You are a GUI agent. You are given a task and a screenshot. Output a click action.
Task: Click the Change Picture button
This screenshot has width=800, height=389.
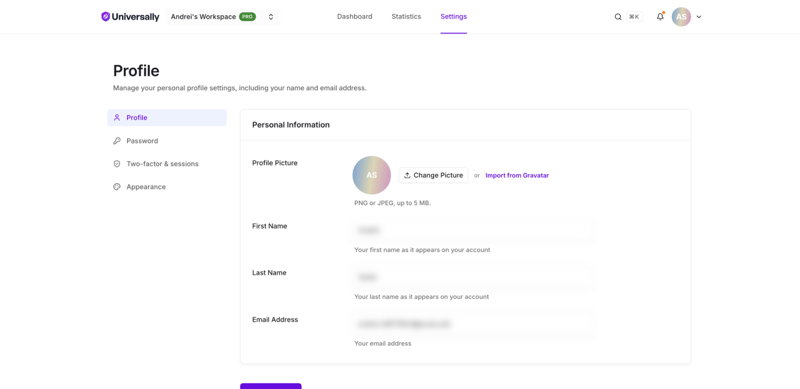coord(433,175)
